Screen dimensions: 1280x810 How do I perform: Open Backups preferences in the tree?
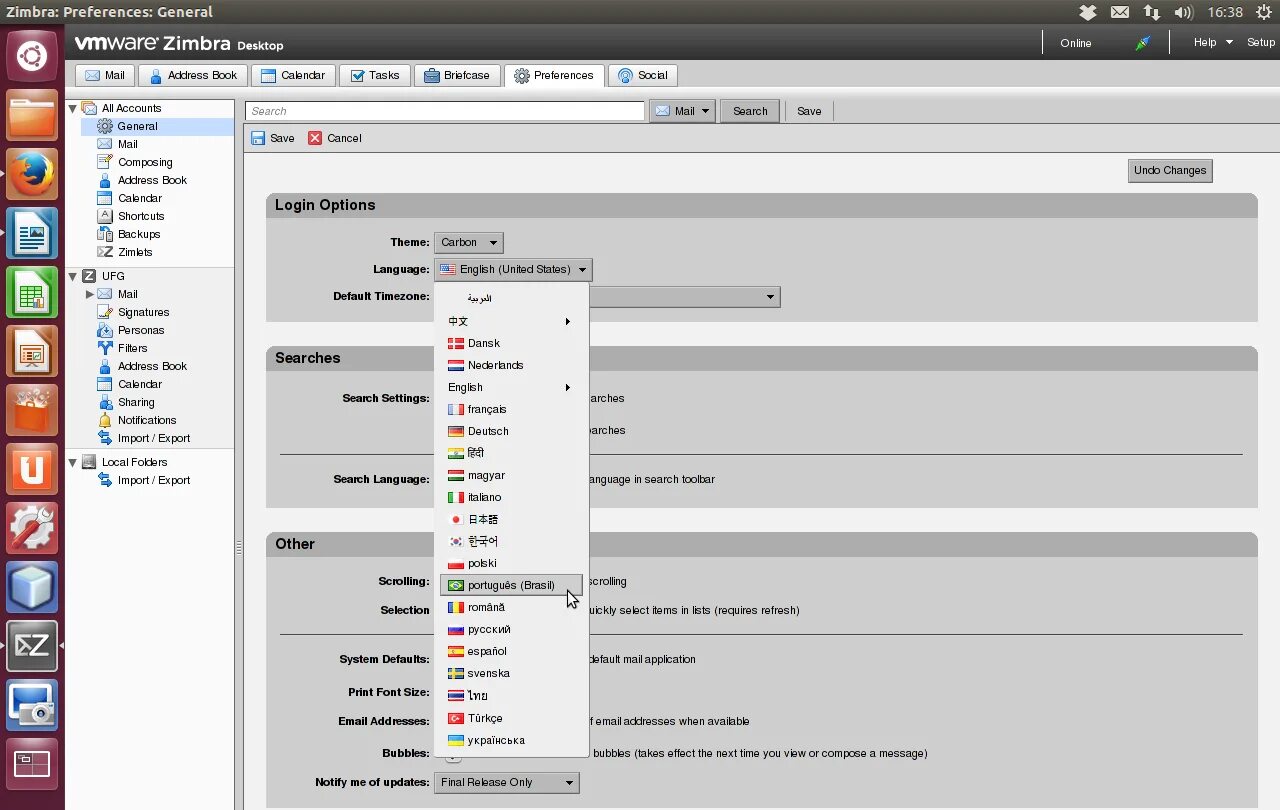click(x=139, y=234)
